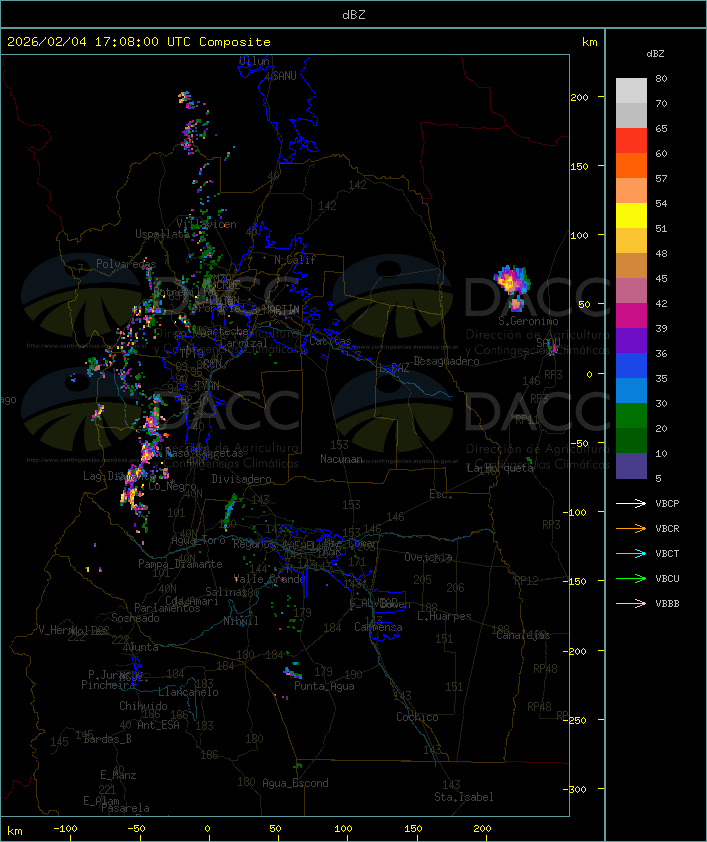This screenshot has width=707, height=842.
Task: Click the Llancanelo map label
Action: (x=188, y=692)
